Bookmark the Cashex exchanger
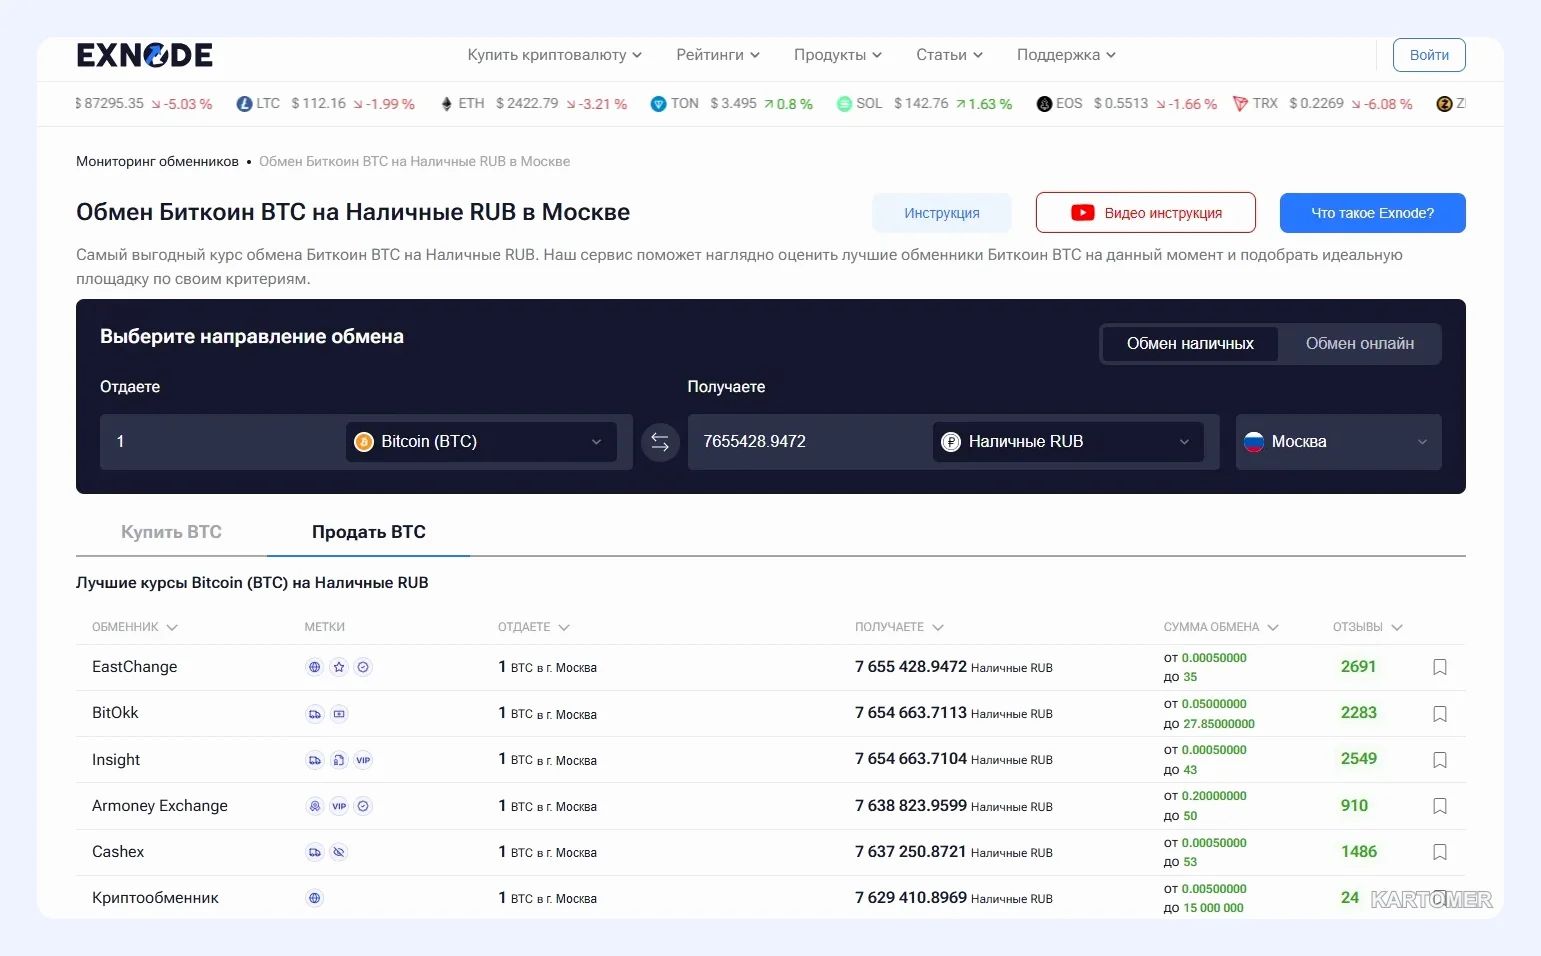 pos(1440,852)
